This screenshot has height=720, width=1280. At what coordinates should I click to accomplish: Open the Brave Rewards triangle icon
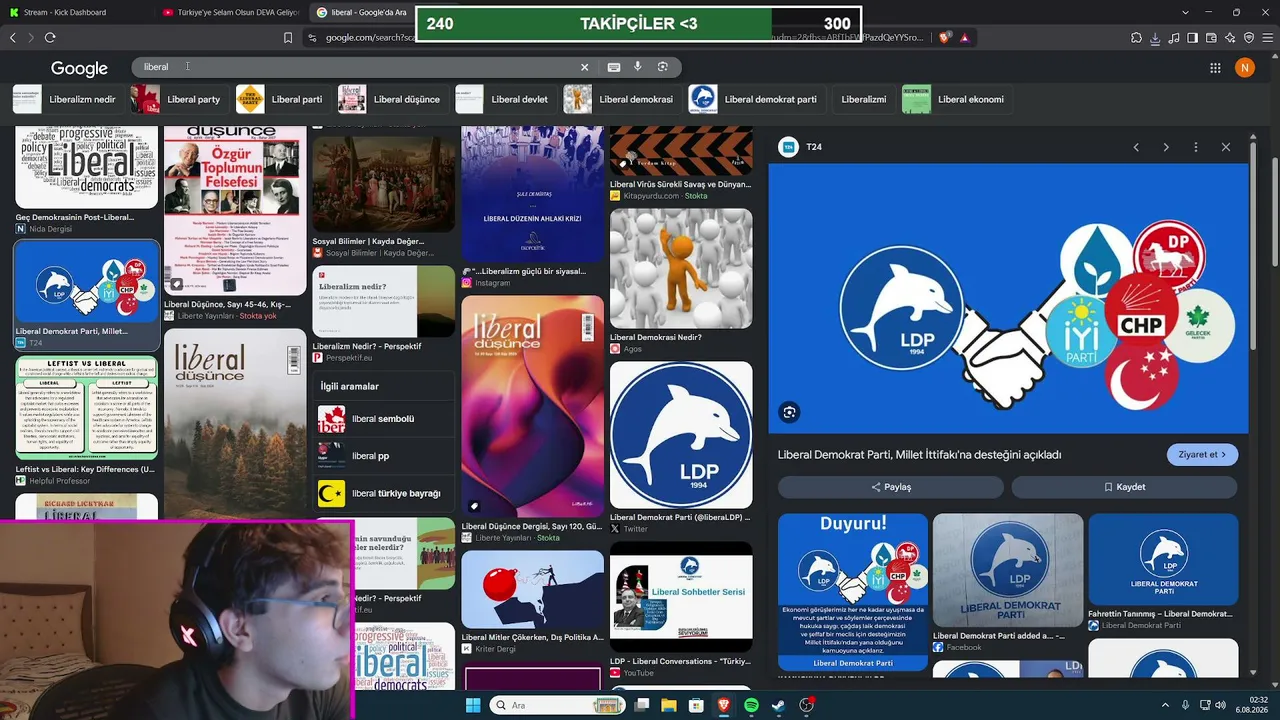(x=965, y=37)
